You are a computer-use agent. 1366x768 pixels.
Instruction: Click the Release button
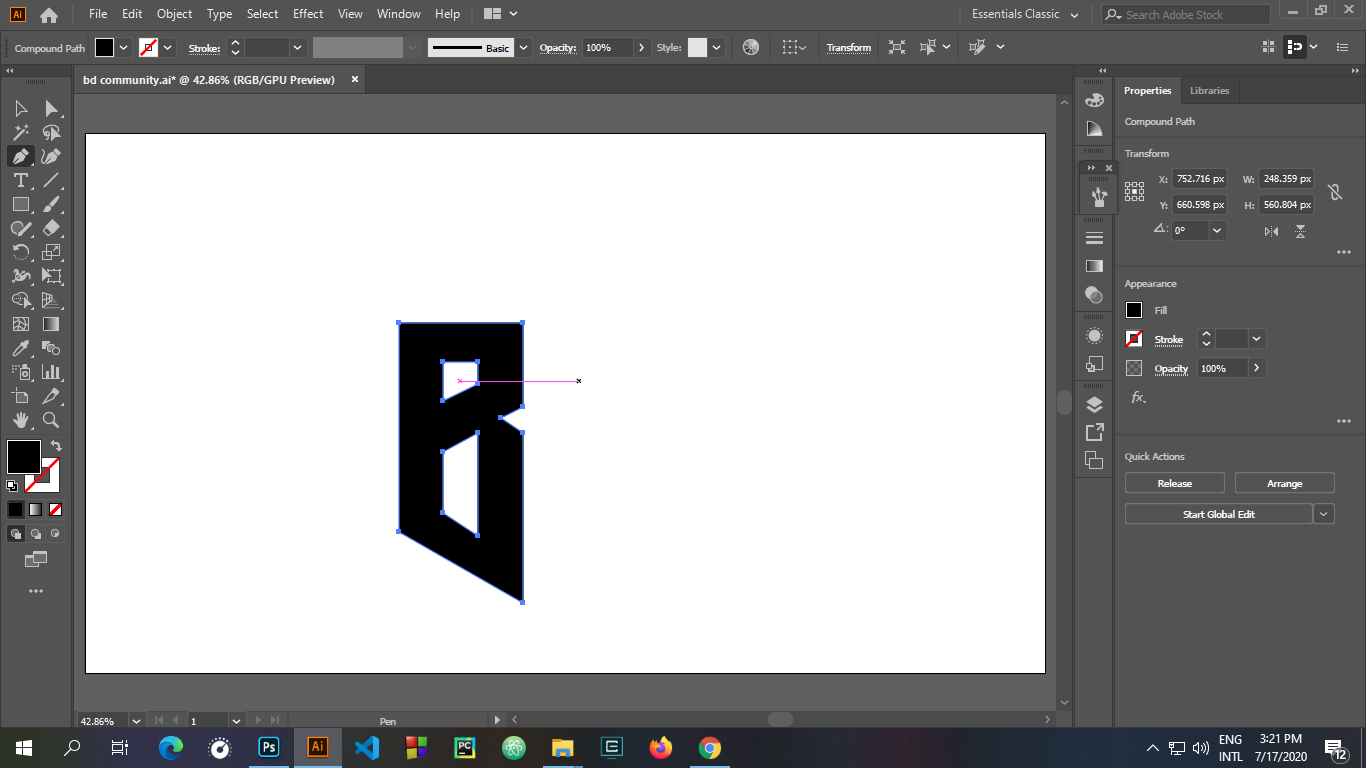click(1175, 483)
